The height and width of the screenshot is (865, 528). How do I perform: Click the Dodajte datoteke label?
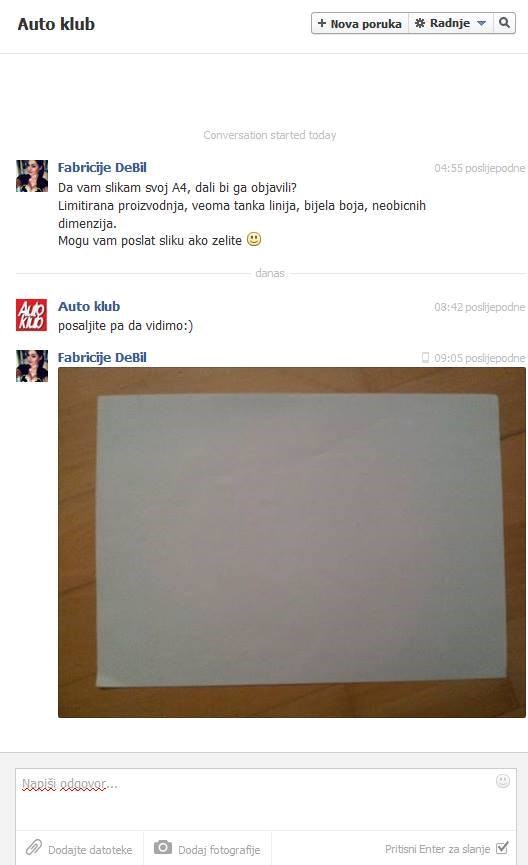tap(90, 850)
